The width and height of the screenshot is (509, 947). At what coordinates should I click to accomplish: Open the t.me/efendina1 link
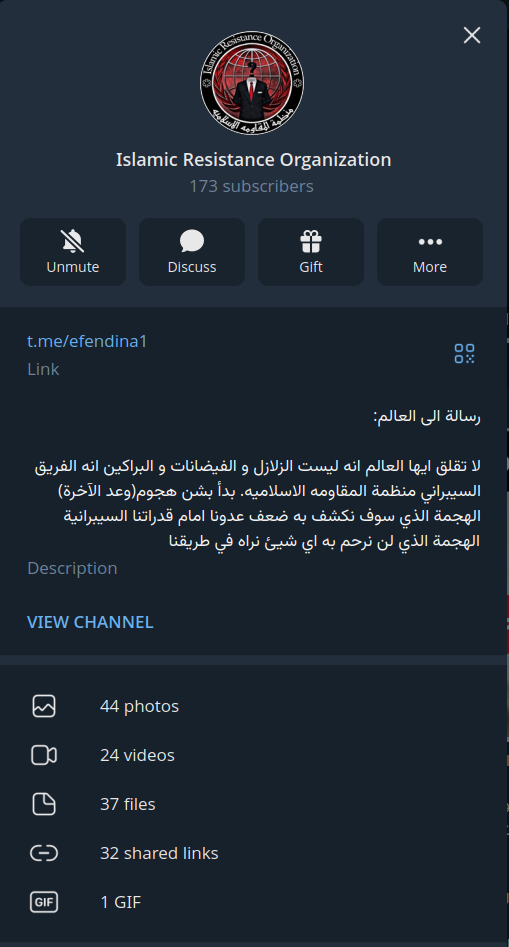(87, 341)
